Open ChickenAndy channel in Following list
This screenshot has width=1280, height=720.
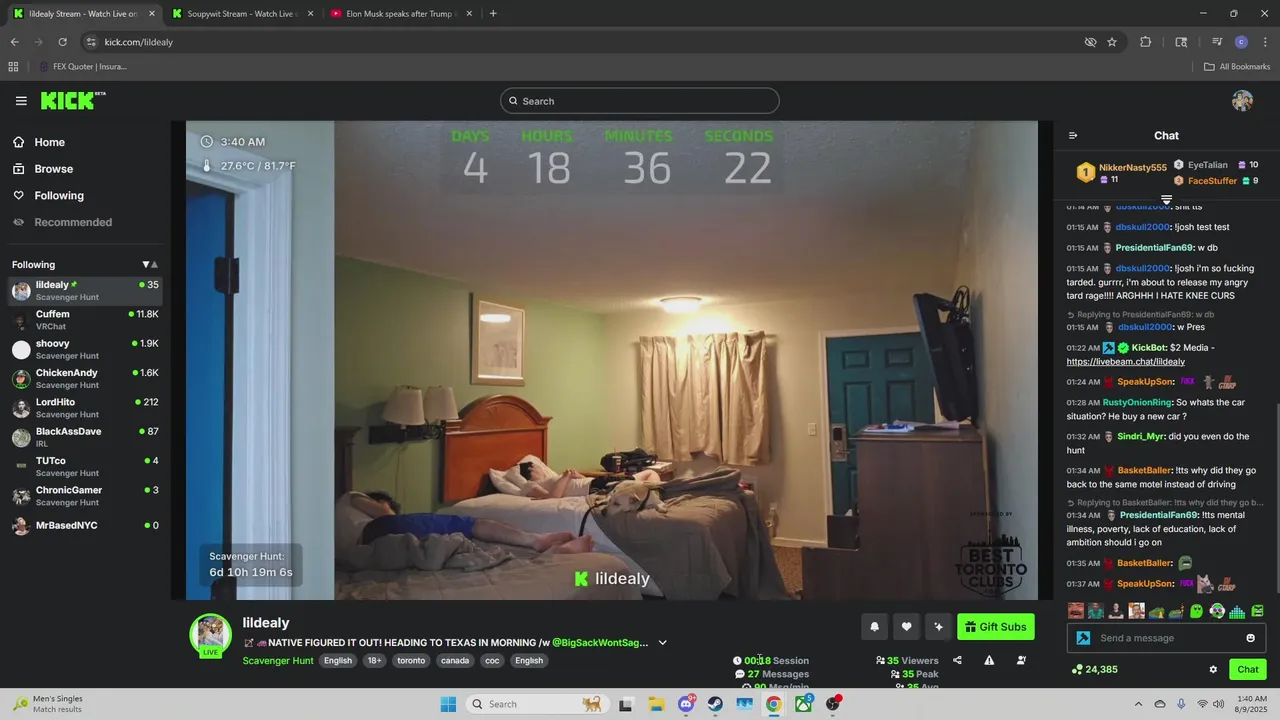point(85,379)
